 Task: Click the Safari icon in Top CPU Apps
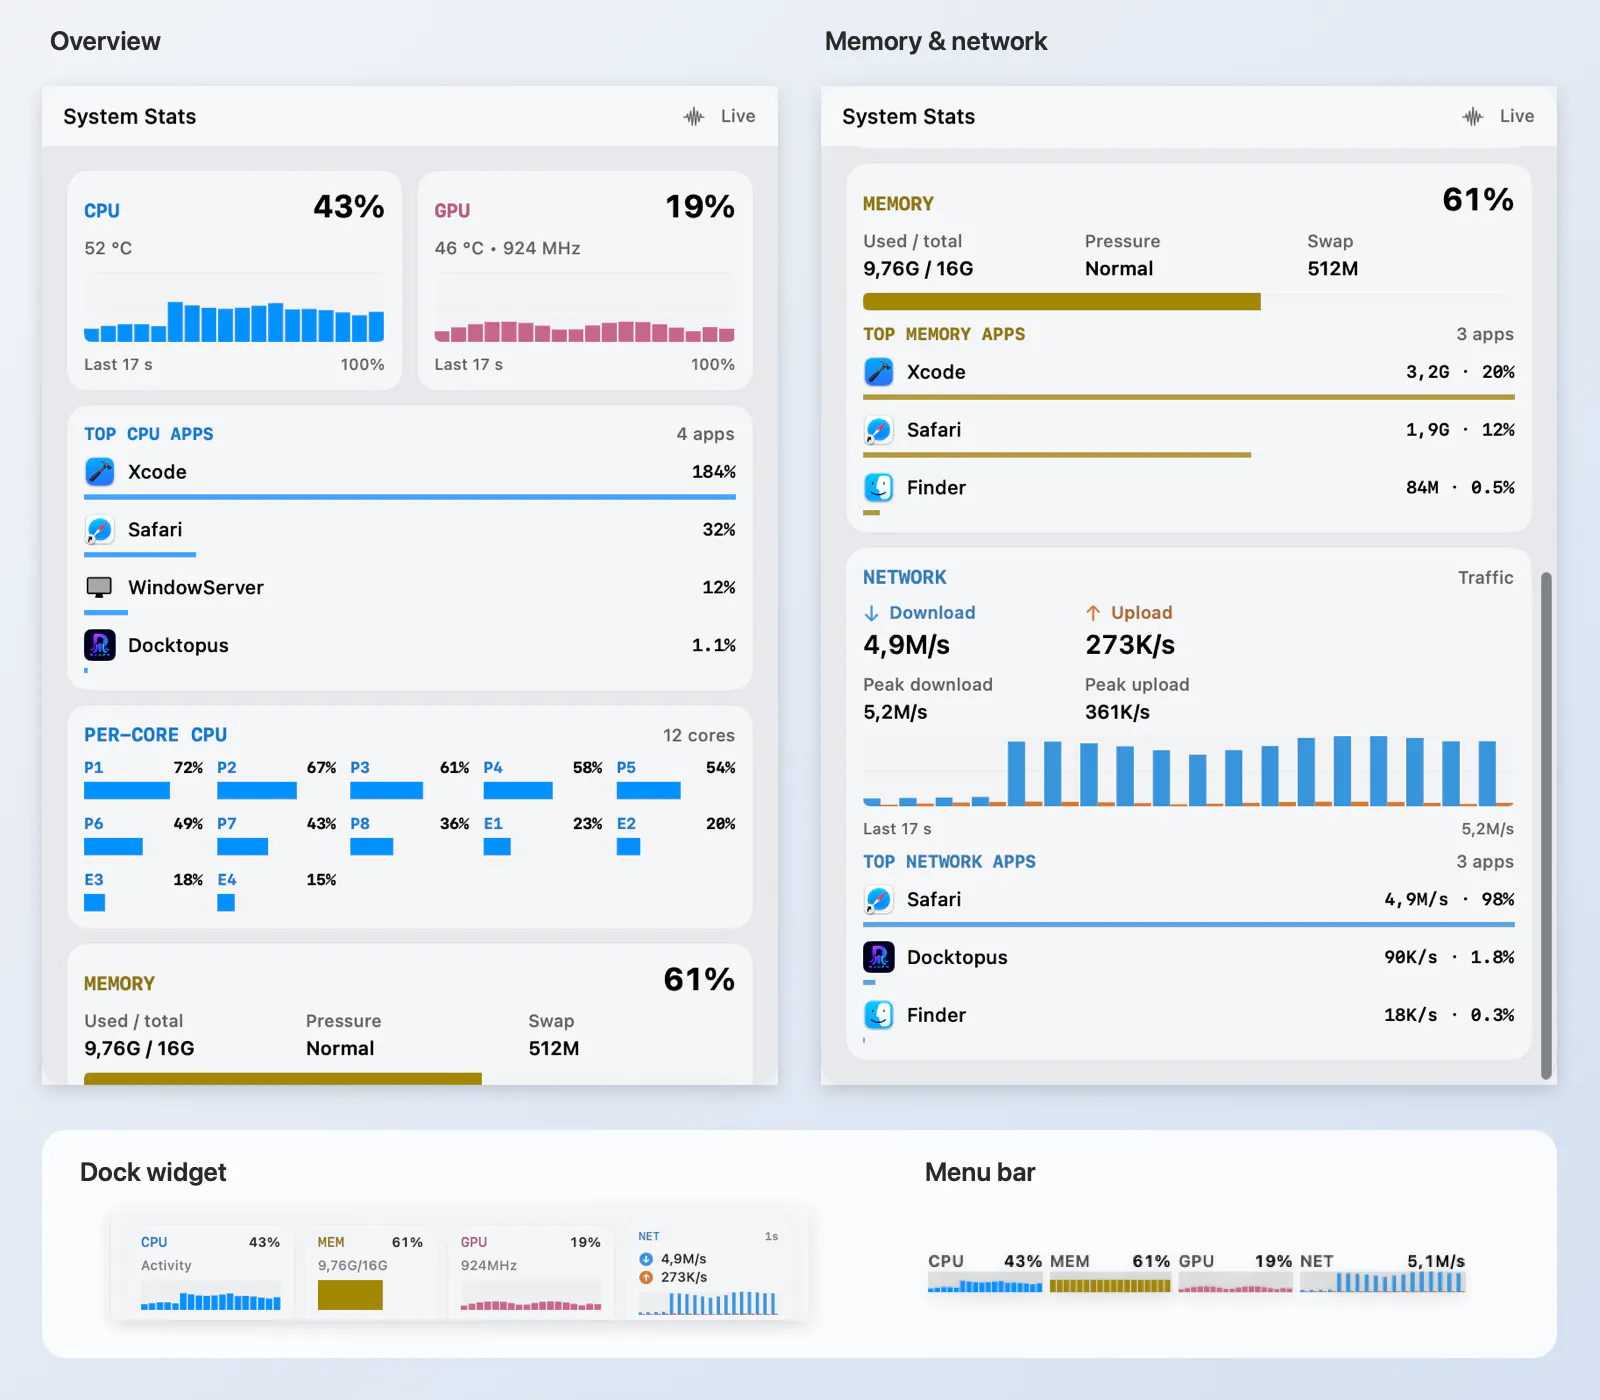click(x=100, y=530)
